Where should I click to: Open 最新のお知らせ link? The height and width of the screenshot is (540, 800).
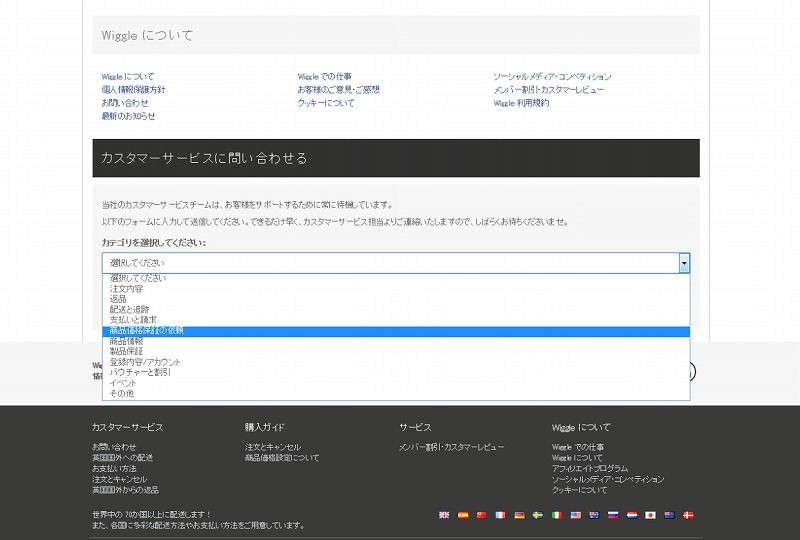coord(128,116)
